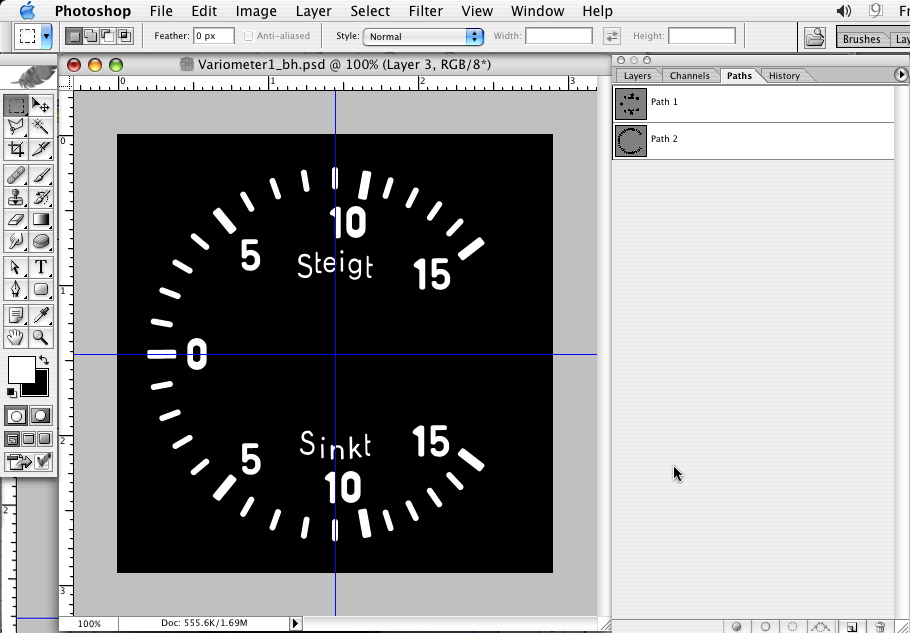Open the Style dropdown set to Normal

pos(422,36)
